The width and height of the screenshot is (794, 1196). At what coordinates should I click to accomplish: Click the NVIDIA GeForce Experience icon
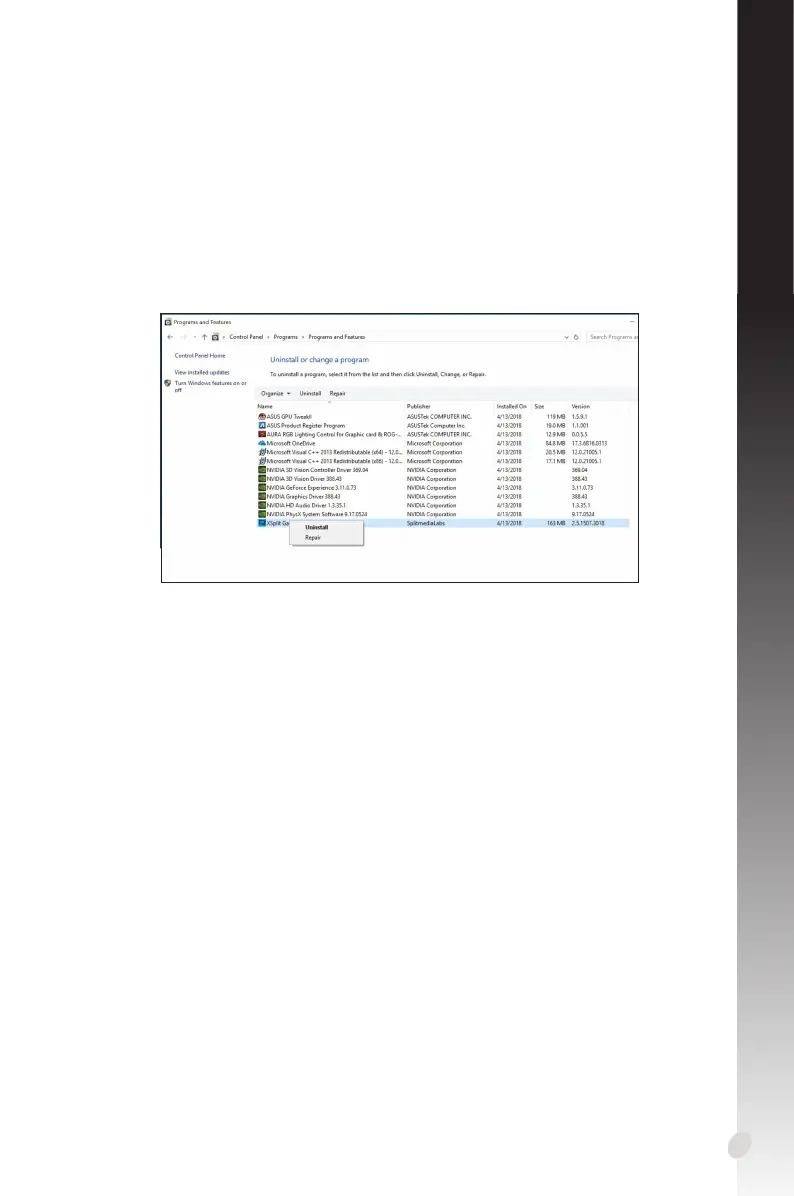point(262,487)
